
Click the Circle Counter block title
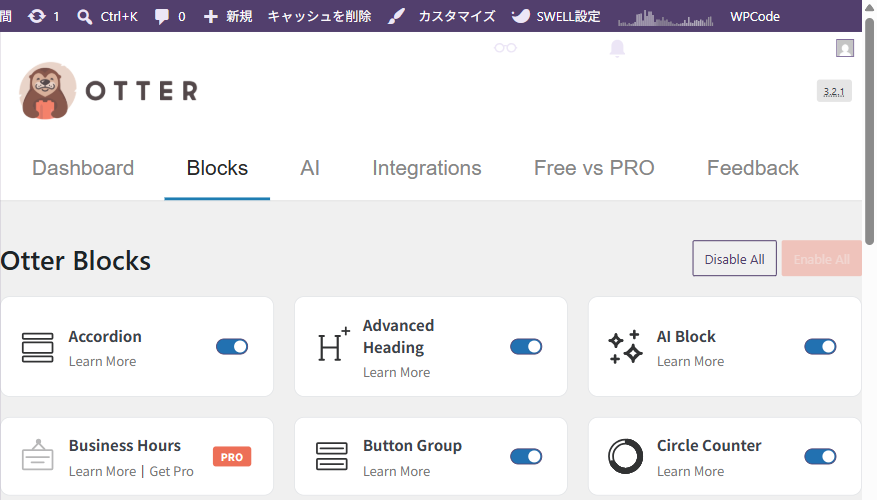[x=709, y=445]
